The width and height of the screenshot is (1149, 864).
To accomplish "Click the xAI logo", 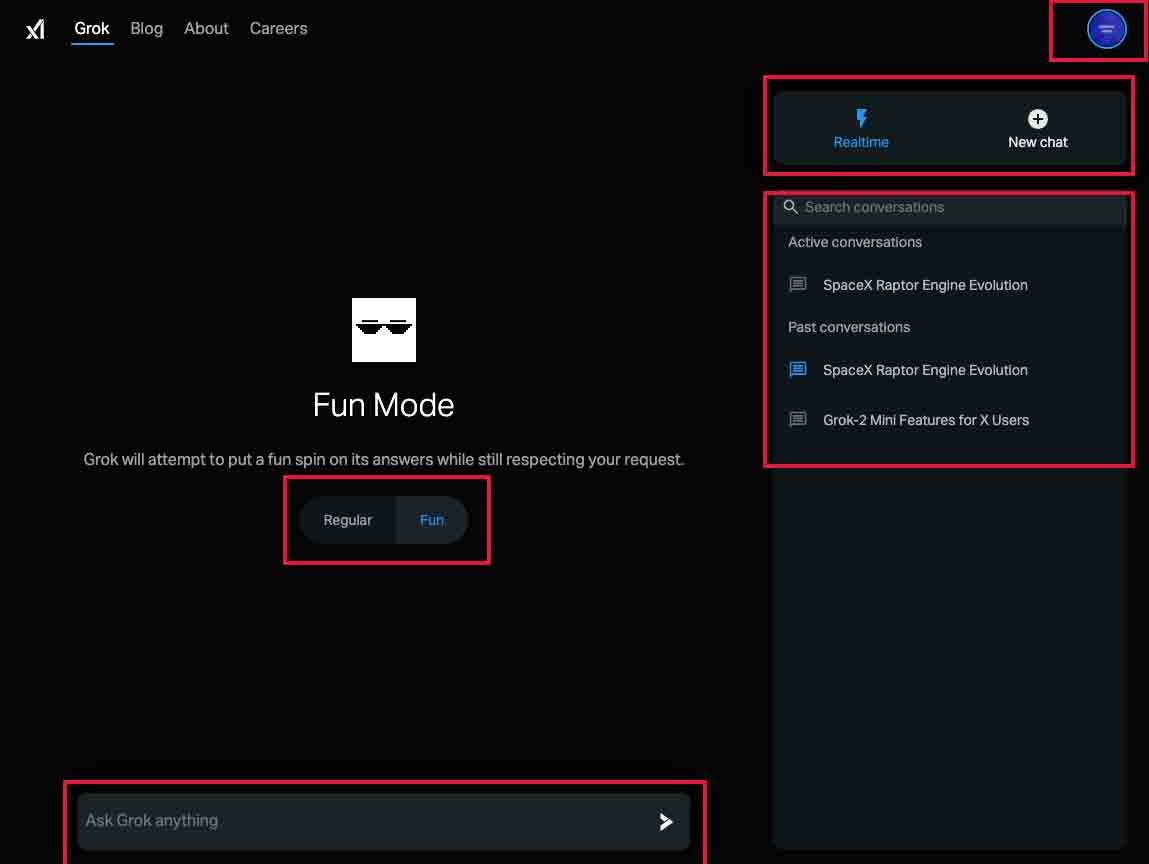I will (35, 29).
